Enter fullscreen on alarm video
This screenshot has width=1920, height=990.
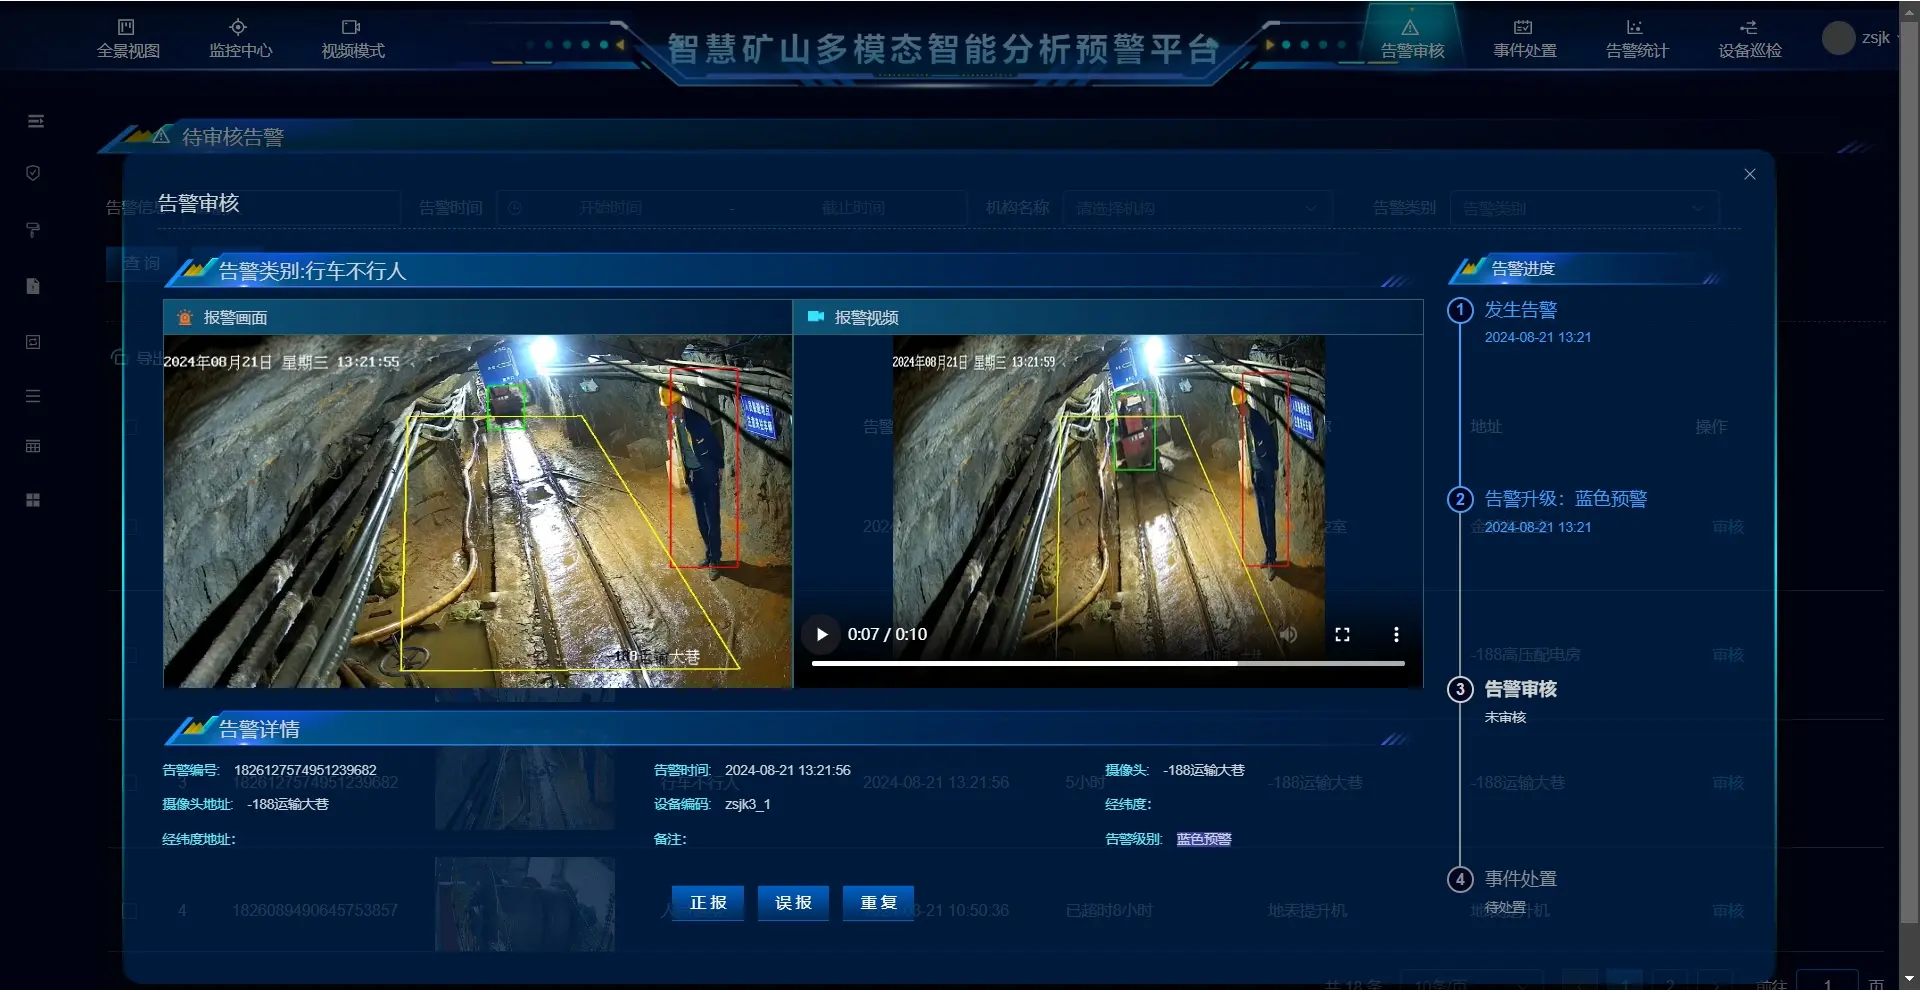pyautogui.click(x=1342, y=634)
